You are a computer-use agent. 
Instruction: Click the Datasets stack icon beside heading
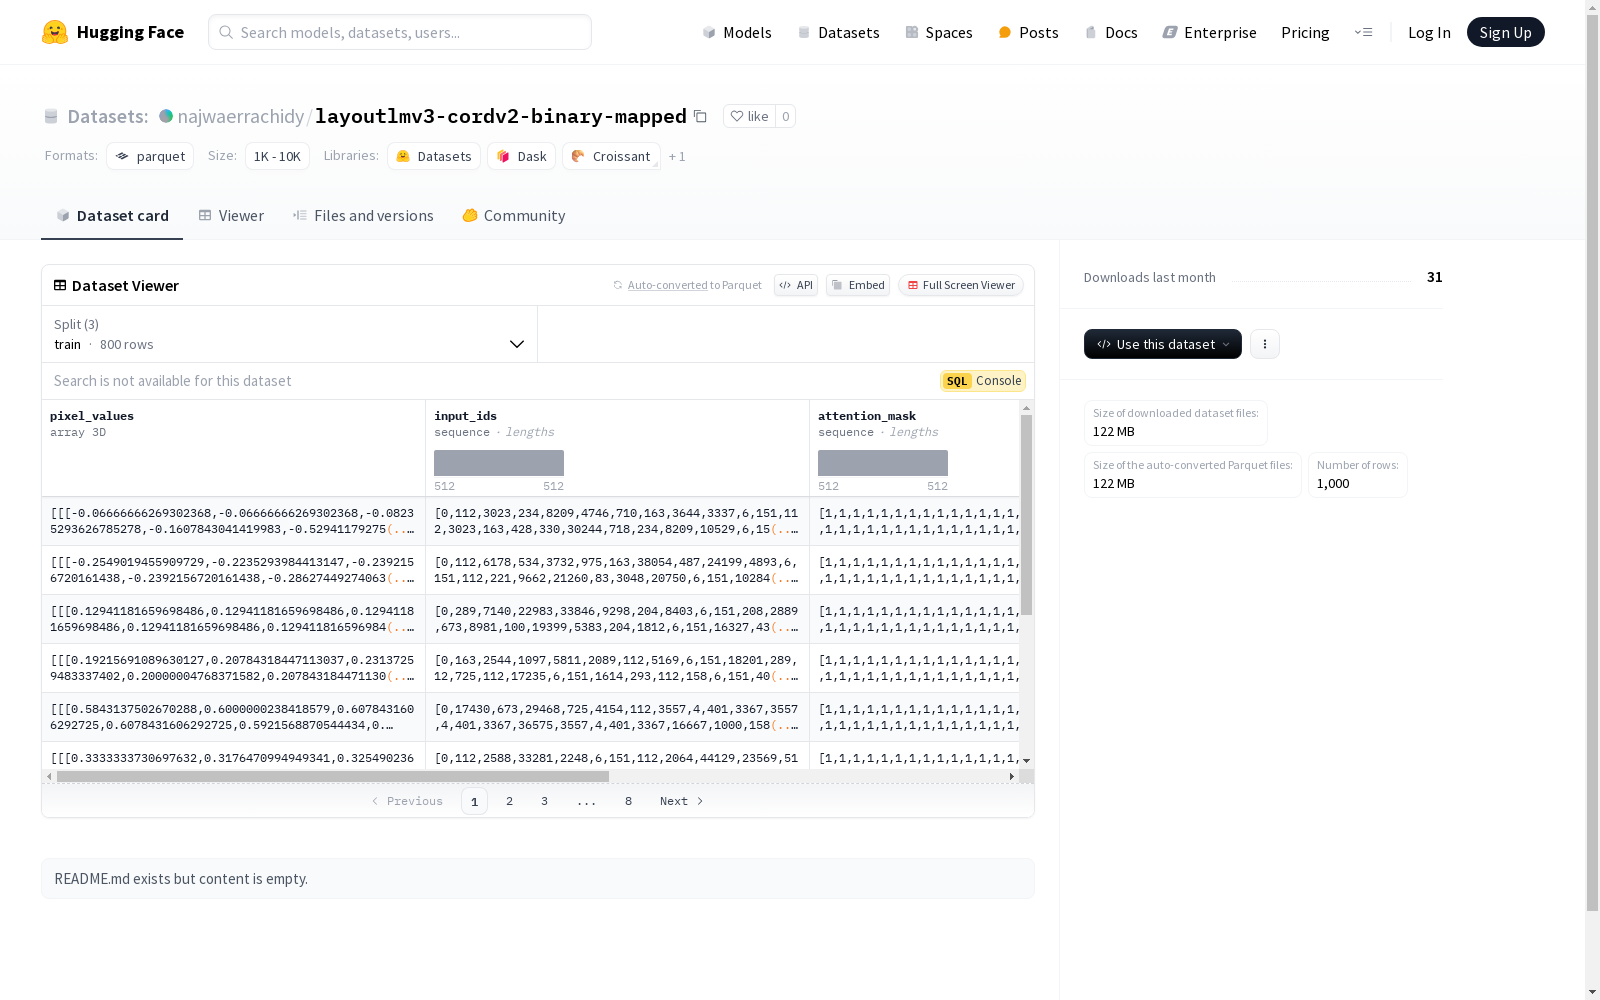[51, 117]
